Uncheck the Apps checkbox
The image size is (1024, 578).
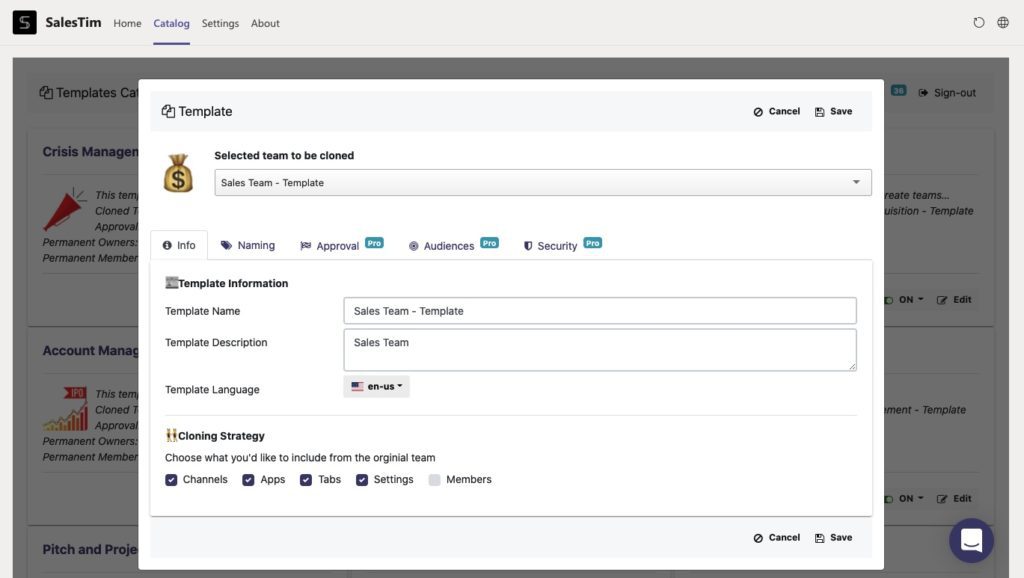click(248, 480)
